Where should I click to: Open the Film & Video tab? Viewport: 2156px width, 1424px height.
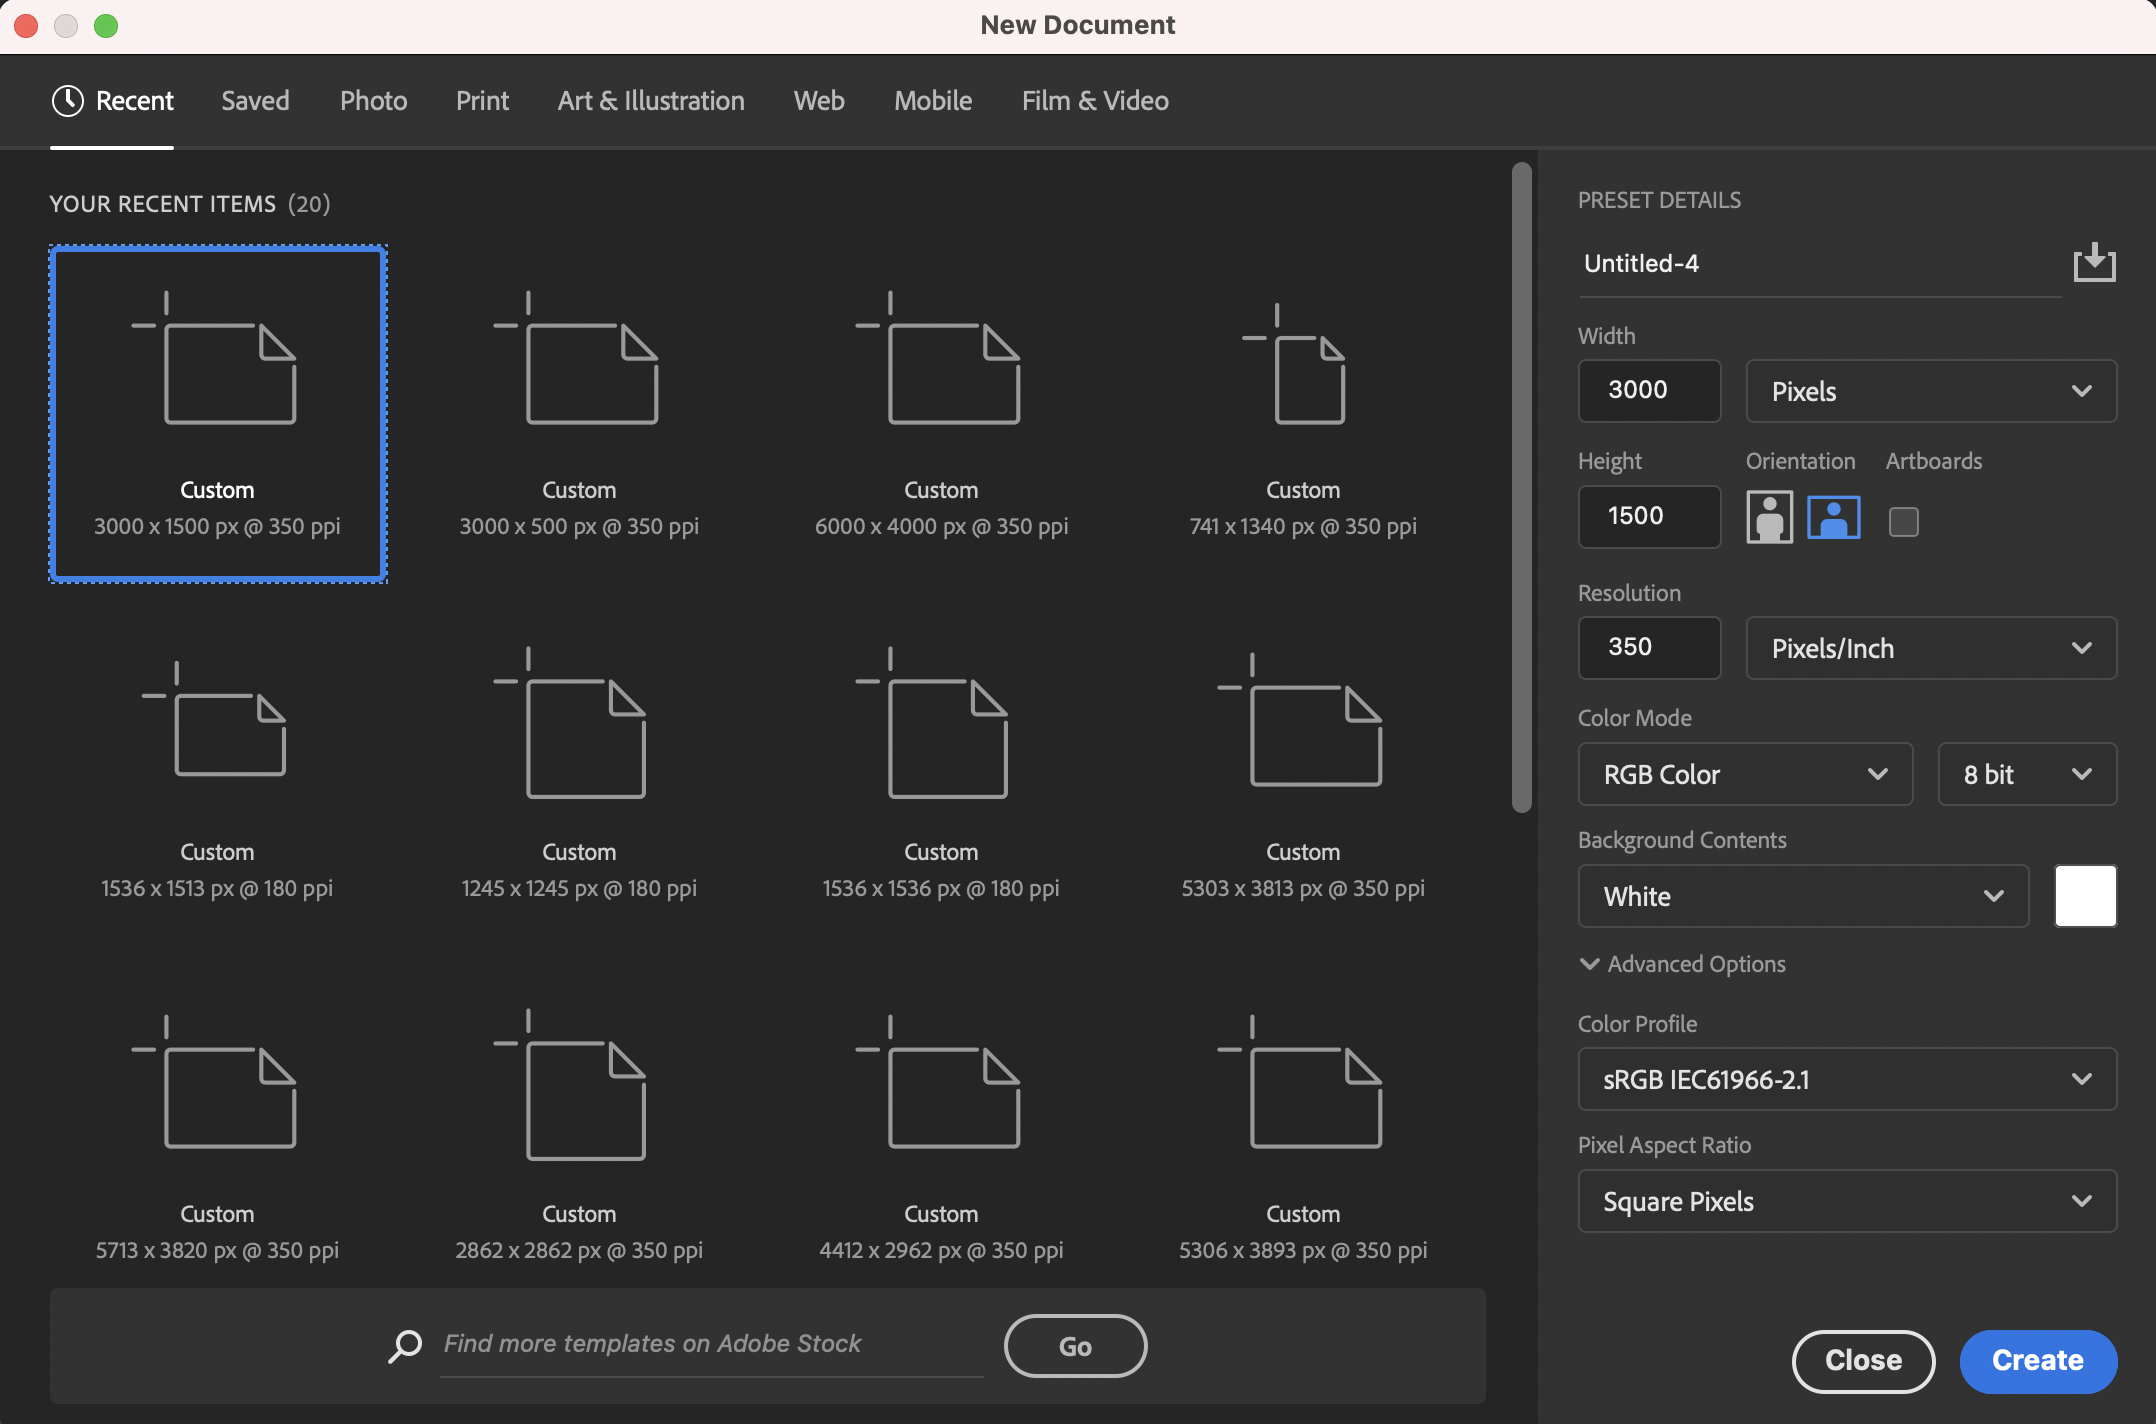coord(1095,101)
